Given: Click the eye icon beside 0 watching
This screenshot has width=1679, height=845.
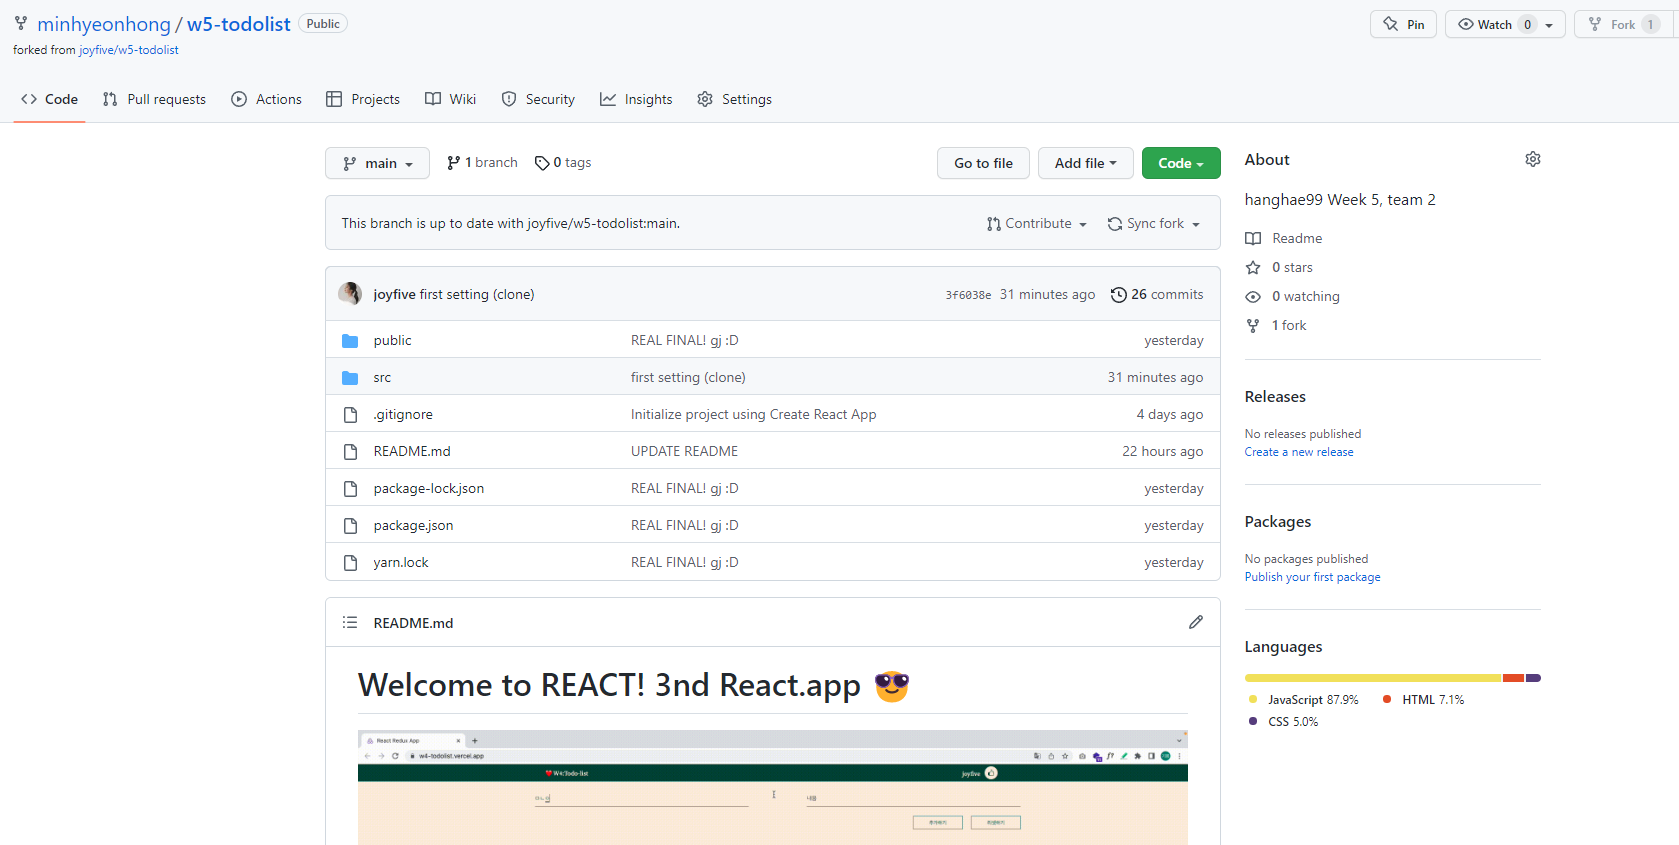Looking at the screenshot, I should point(1253,297).
